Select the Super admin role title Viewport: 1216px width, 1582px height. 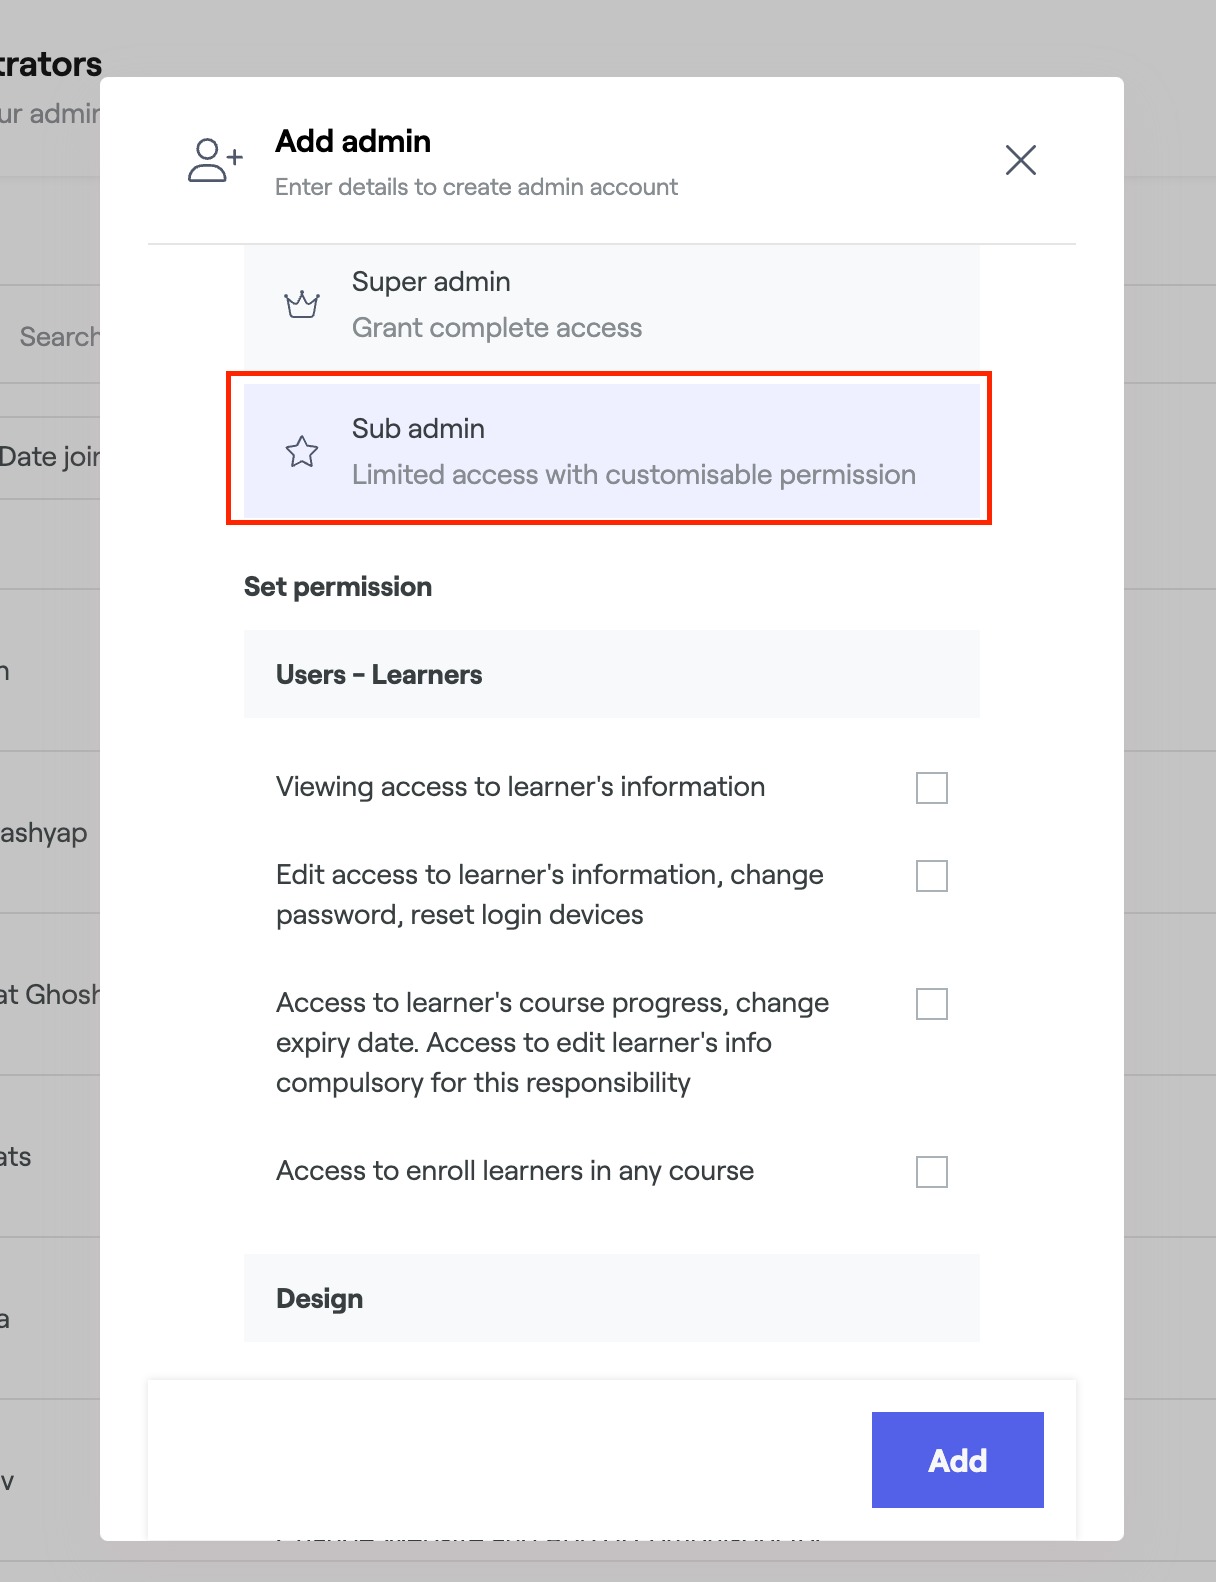431,282
